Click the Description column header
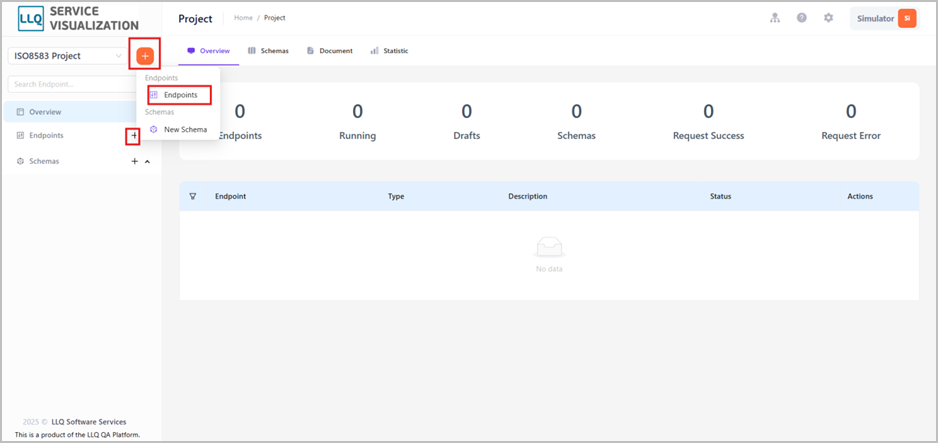The height and width of the screenshot is (443, 938). 528,196
